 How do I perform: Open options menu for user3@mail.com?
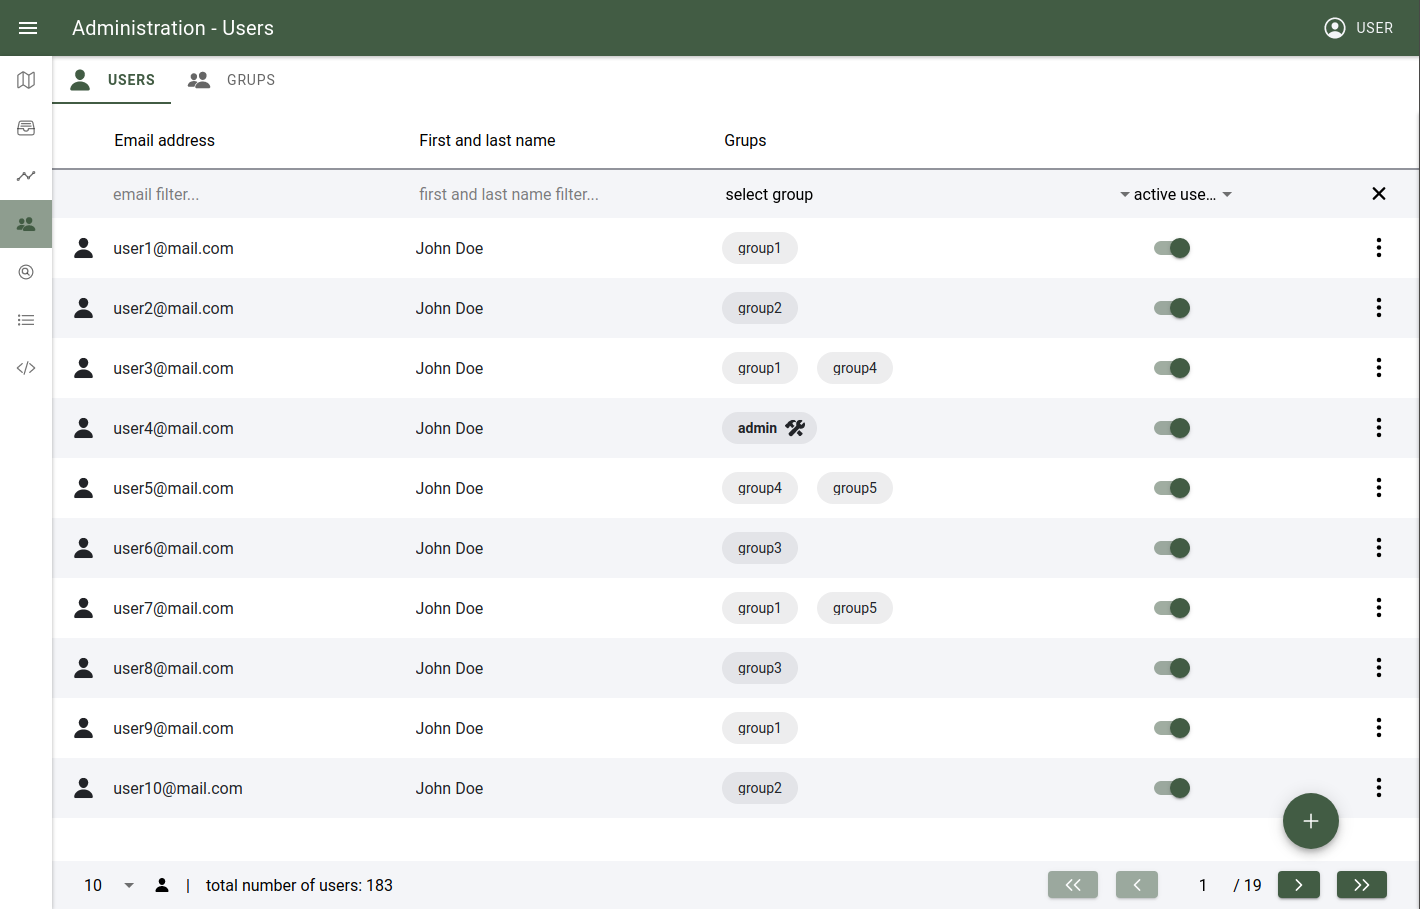[1379, 368]
